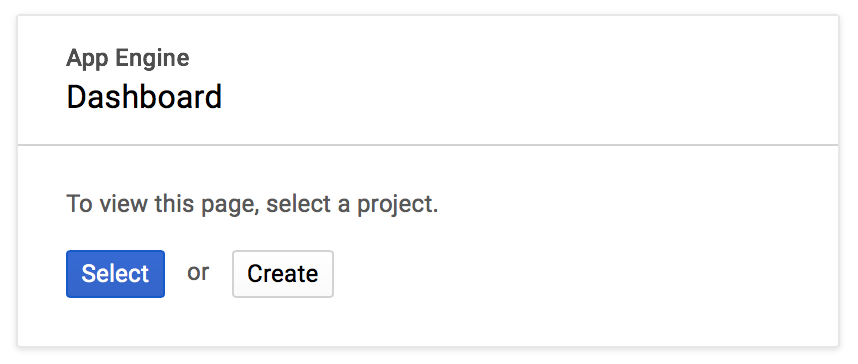Image resolution: width=858 pixels, height=364 pixels.
Task: Click the white Create project button
Action: point(282,274)
